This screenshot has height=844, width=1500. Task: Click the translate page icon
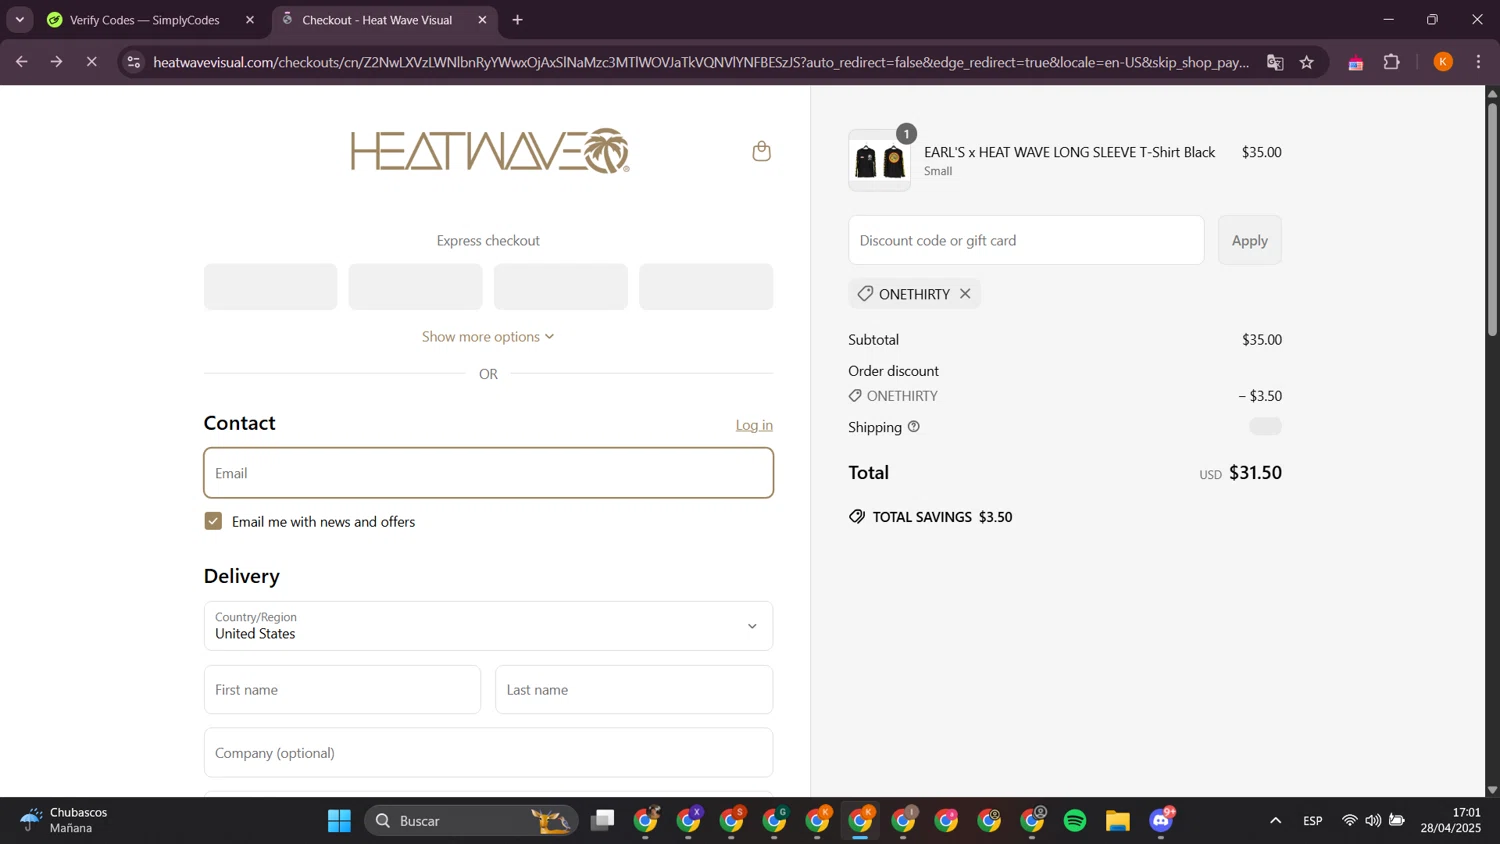coord(1275,62)
